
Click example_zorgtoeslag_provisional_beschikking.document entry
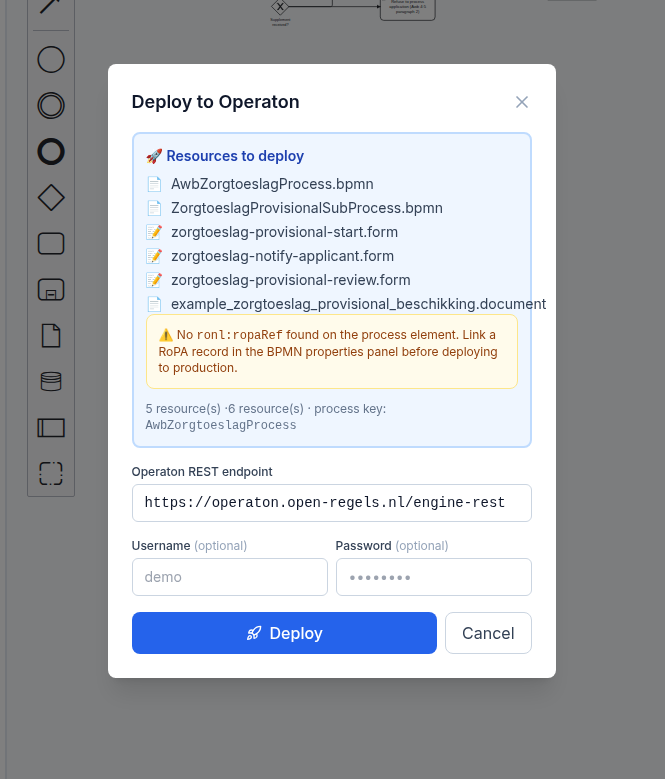coord(358,304)
